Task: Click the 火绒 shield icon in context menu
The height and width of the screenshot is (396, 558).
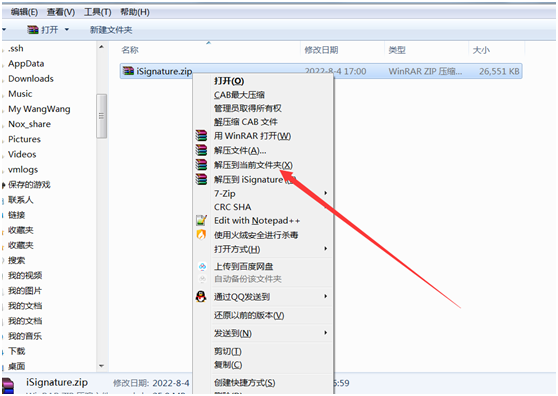Action: [201, 235]
